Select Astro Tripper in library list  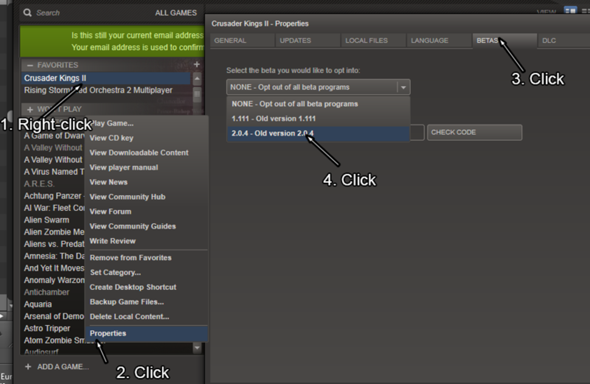pos(47,328)
